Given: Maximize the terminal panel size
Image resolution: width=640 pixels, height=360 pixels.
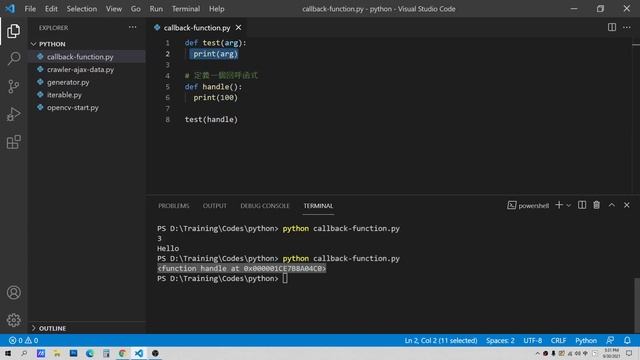Looking at the screenshot, I should coord(611,205).
